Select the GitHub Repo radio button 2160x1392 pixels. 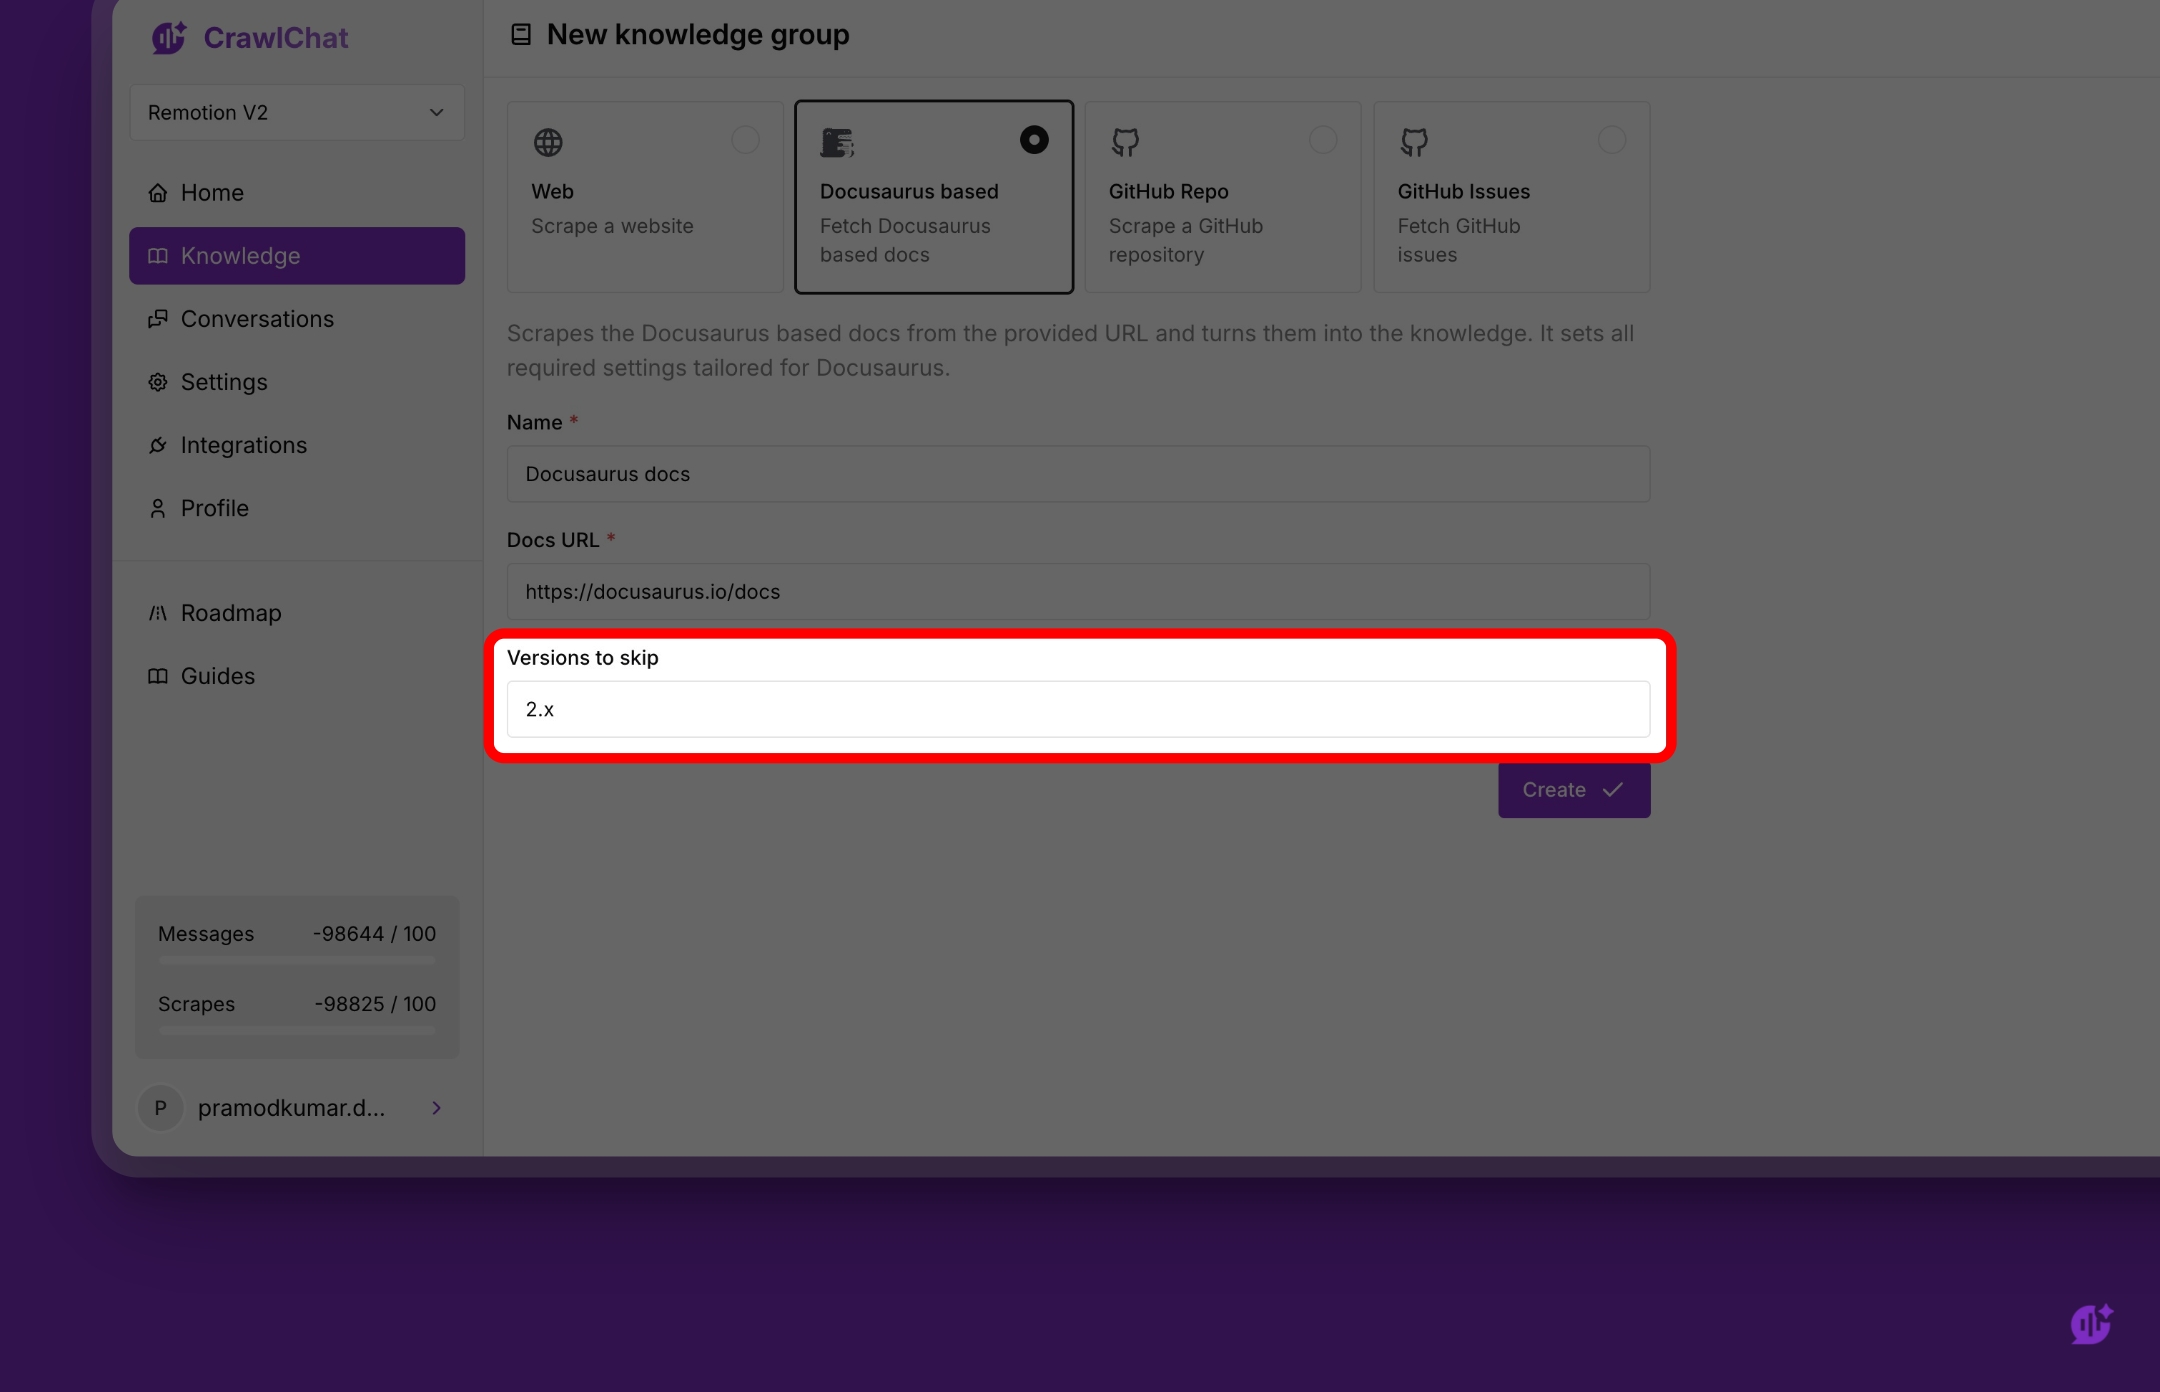1323,140
